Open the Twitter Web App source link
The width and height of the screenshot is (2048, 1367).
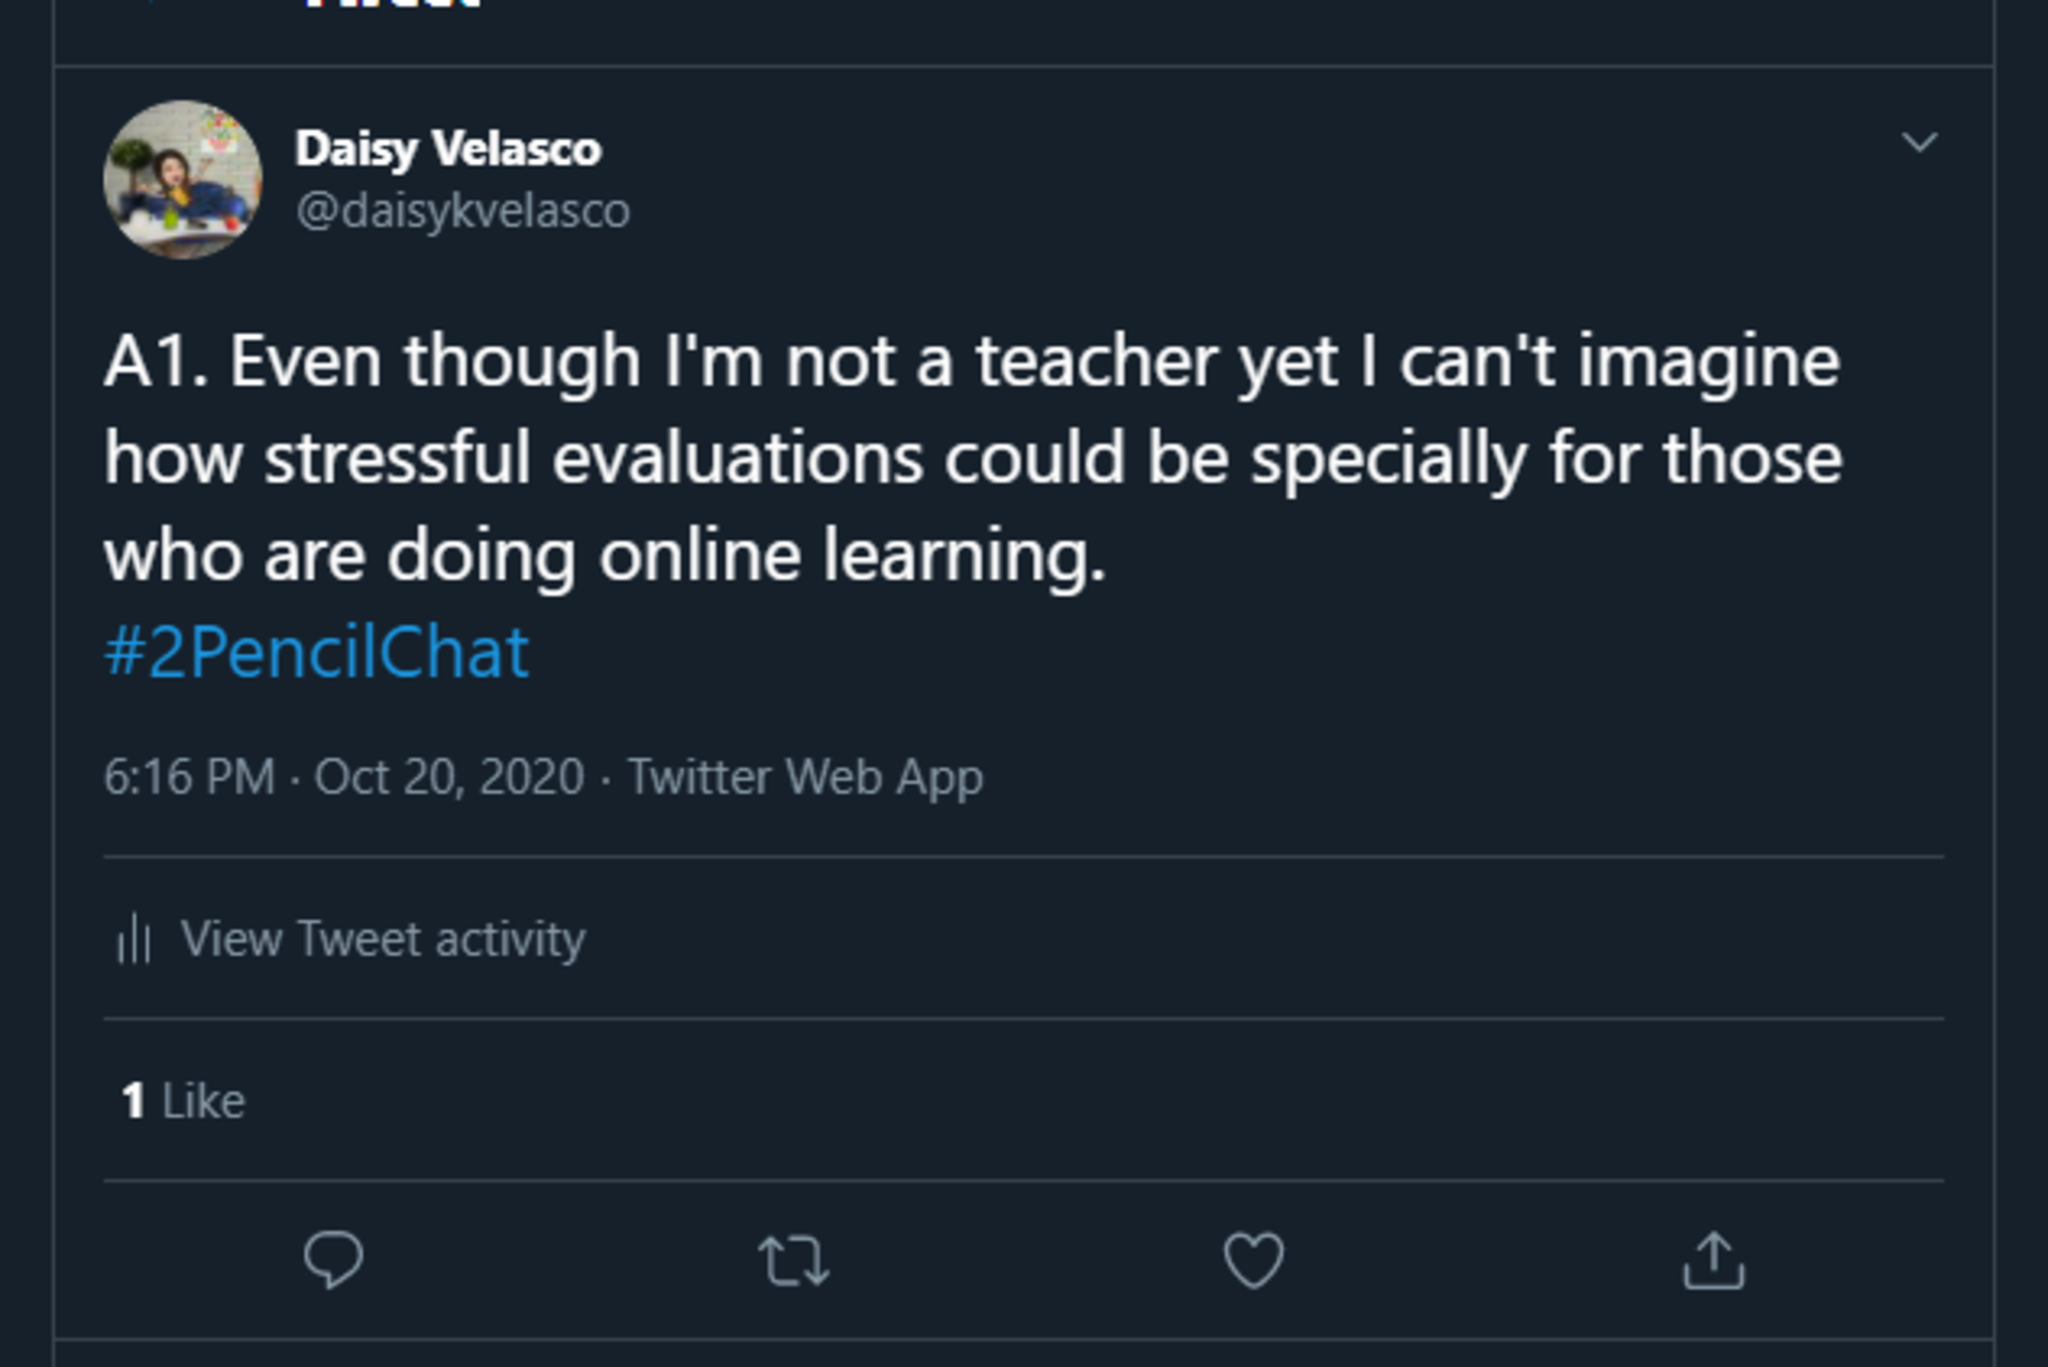805,777
